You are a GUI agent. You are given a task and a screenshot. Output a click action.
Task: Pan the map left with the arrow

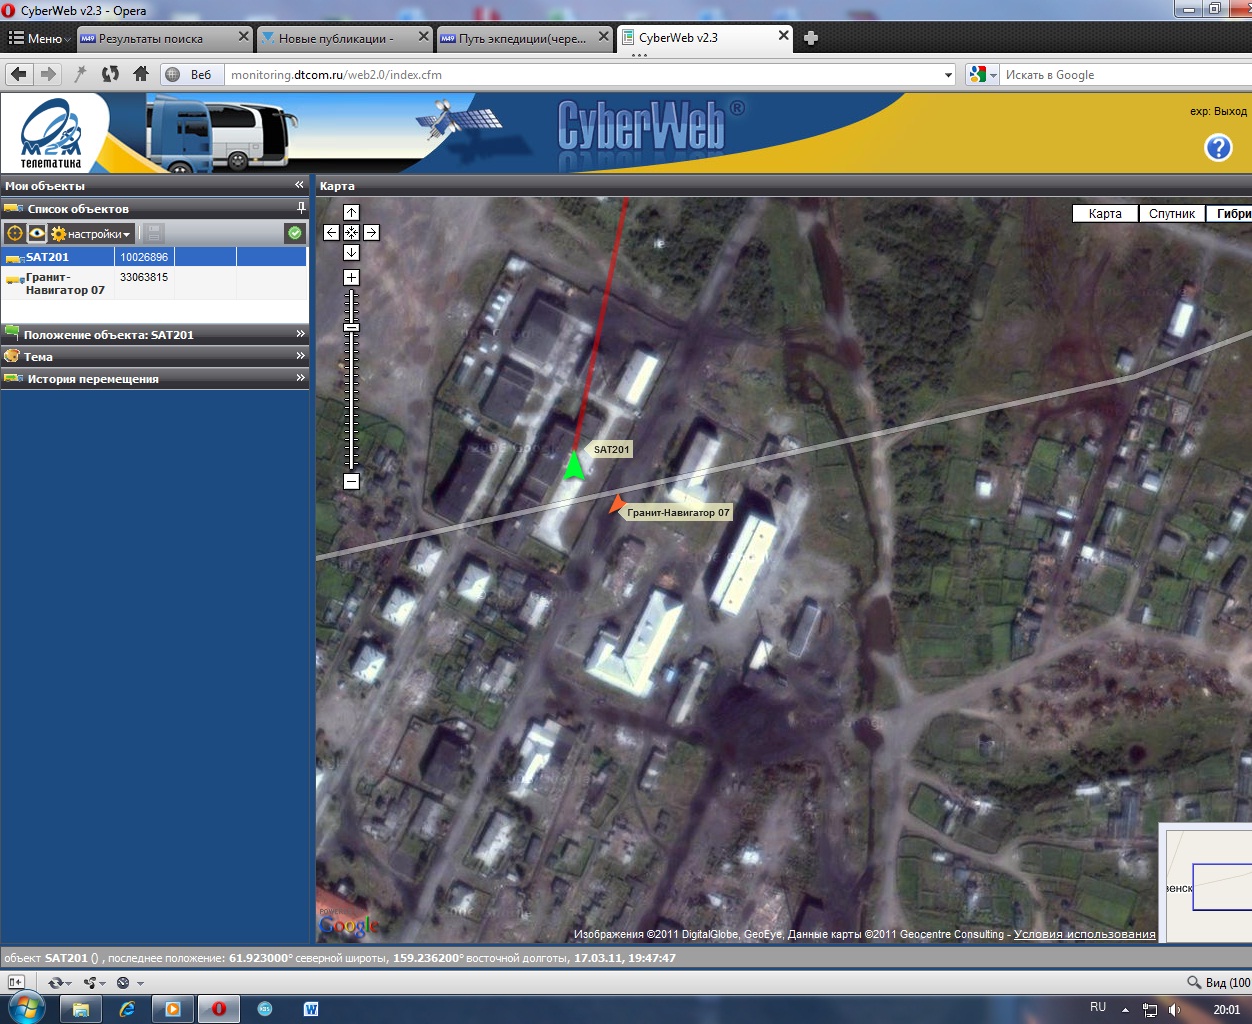(331, 232)
